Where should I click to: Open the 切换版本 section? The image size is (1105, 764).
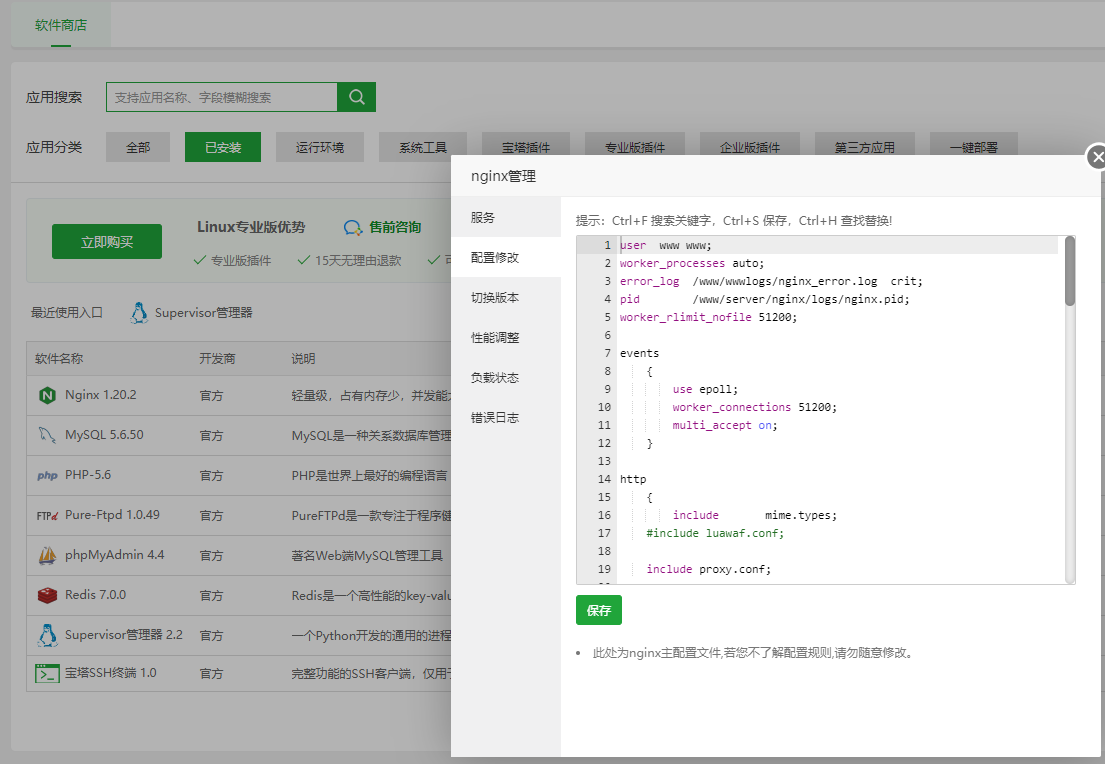pos(506,297)
